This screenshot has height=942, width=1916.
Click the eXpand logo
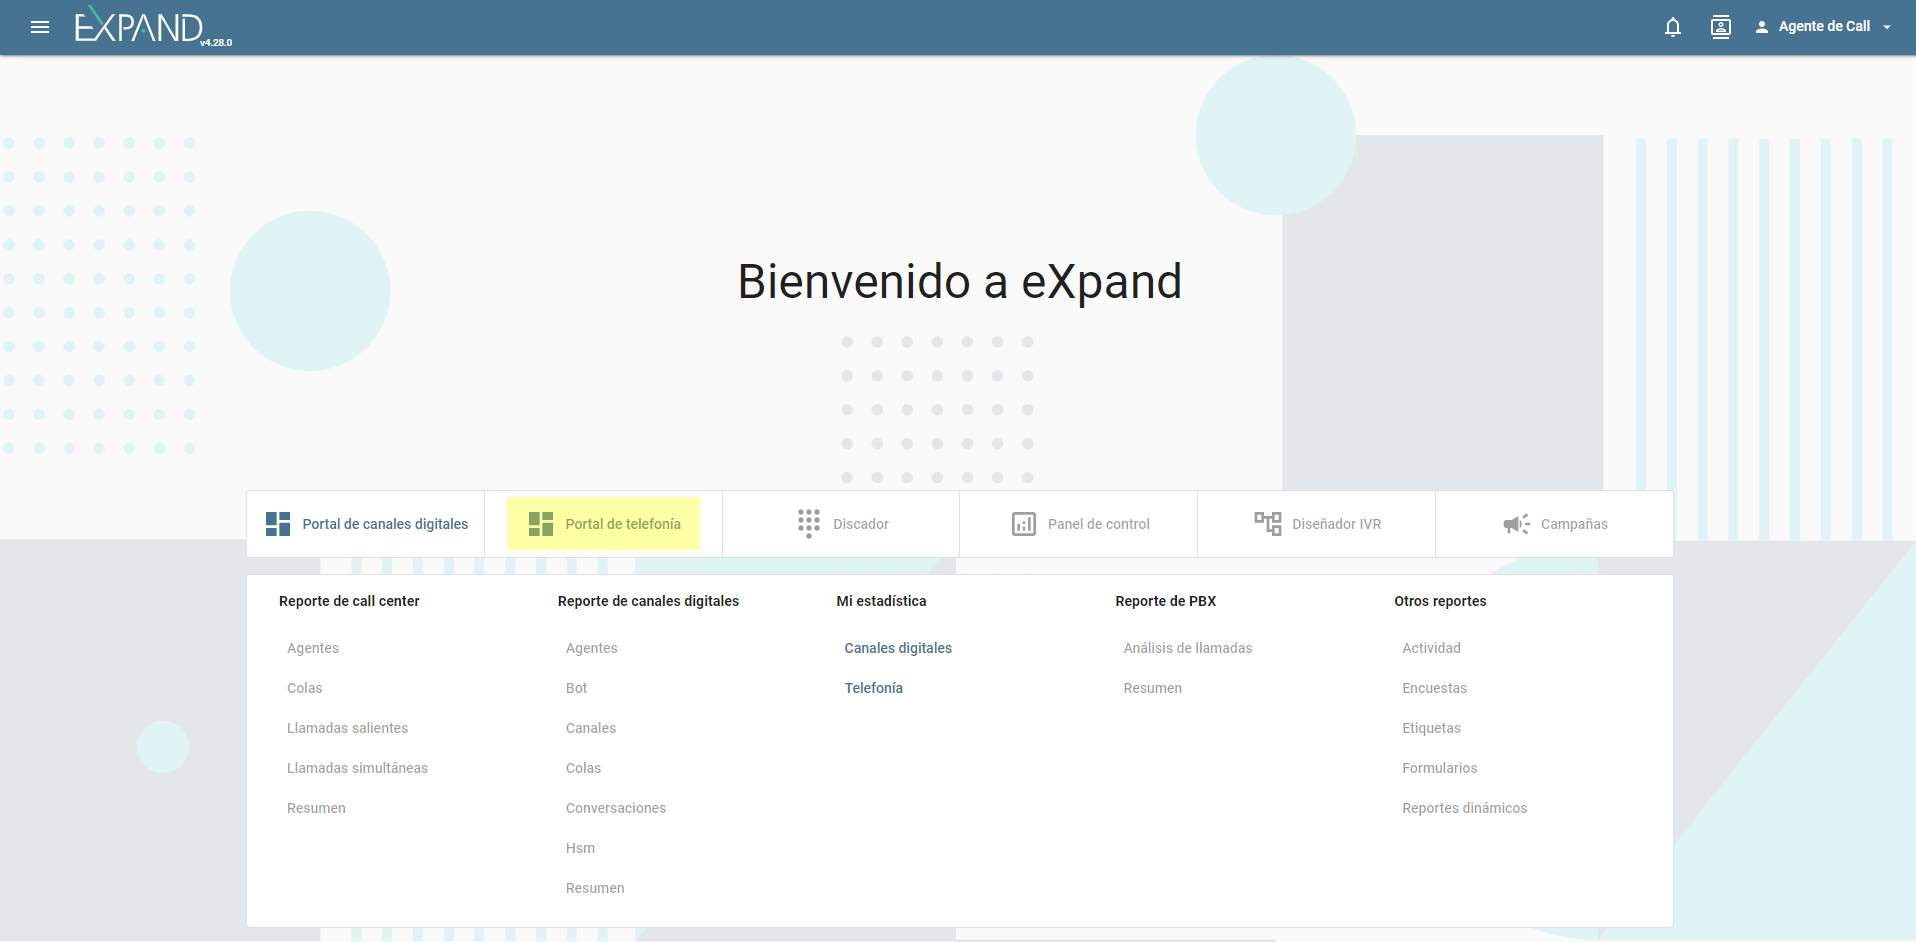tap(139, 25)
